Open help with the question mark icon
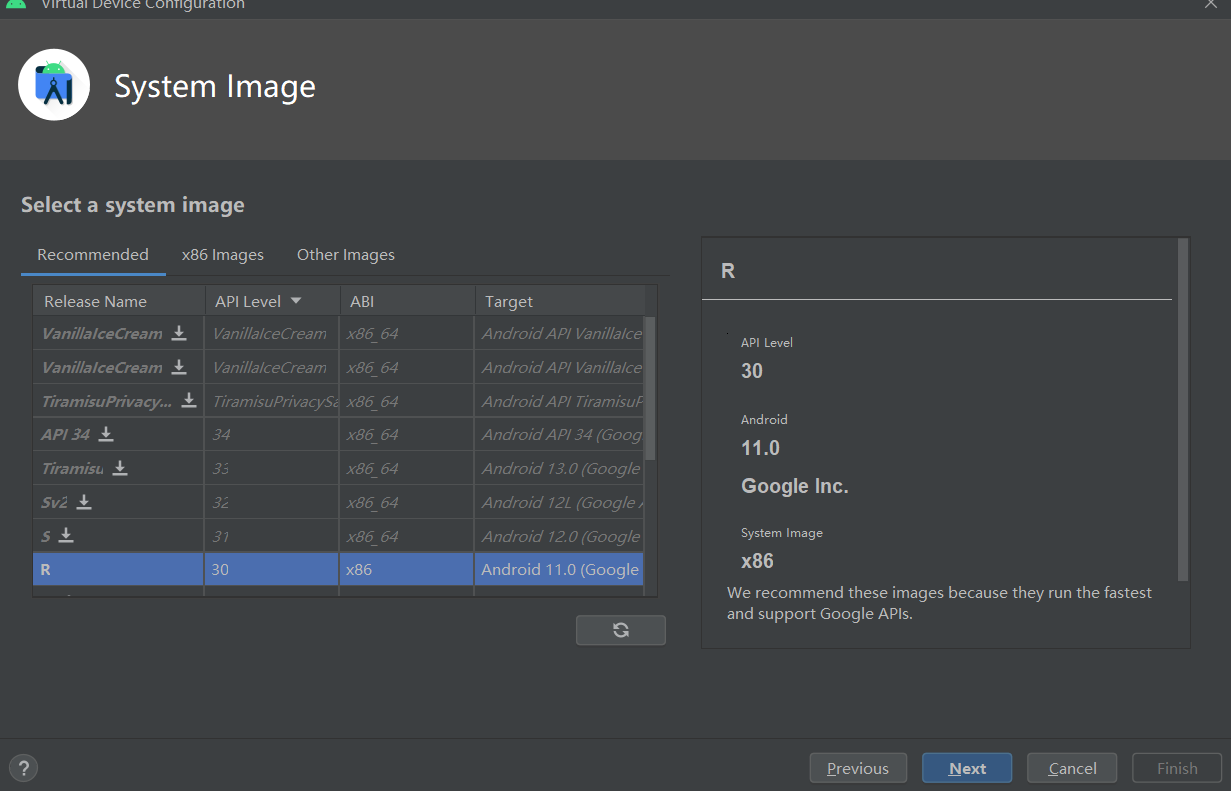 [23, 768]
